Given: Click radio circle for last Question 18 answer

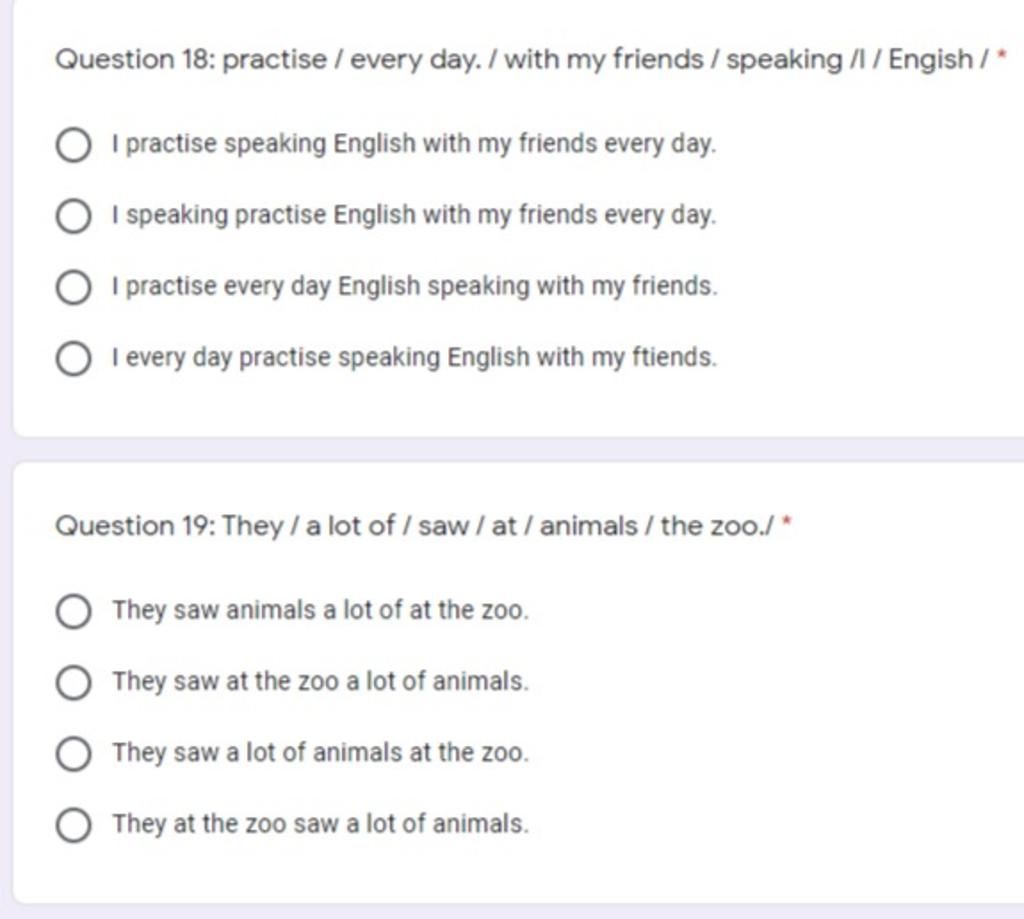Looking at the screenshot, I should [x=73, y=359].
